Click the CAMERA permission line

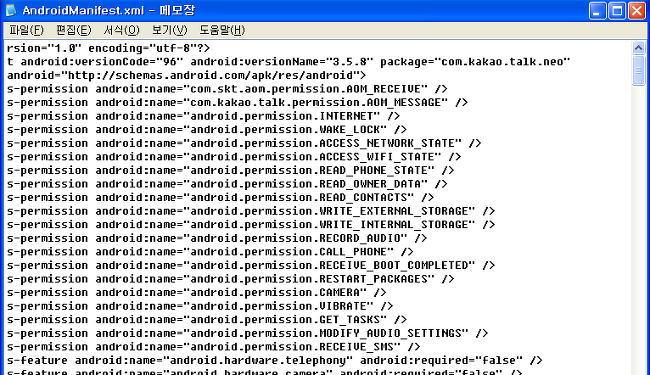tap(197, 293)
